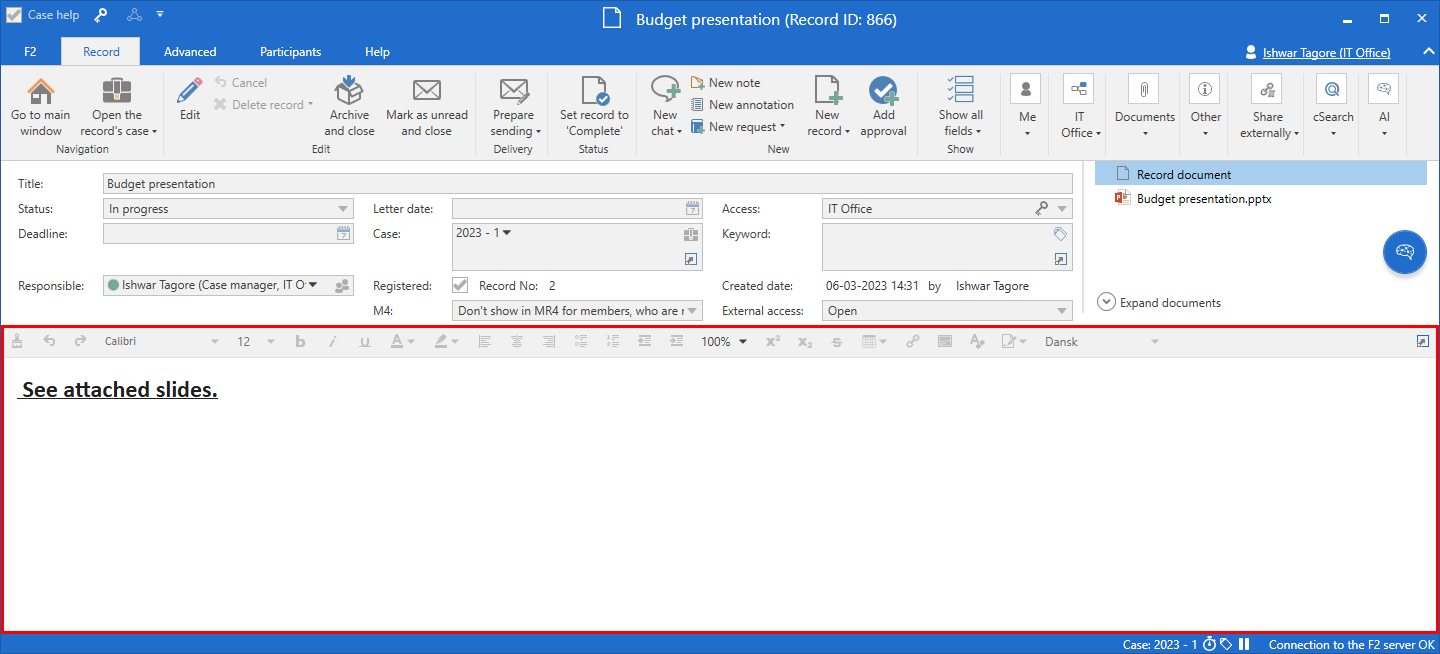Click user name Ishwar Tagore link

click(1324, 53)
